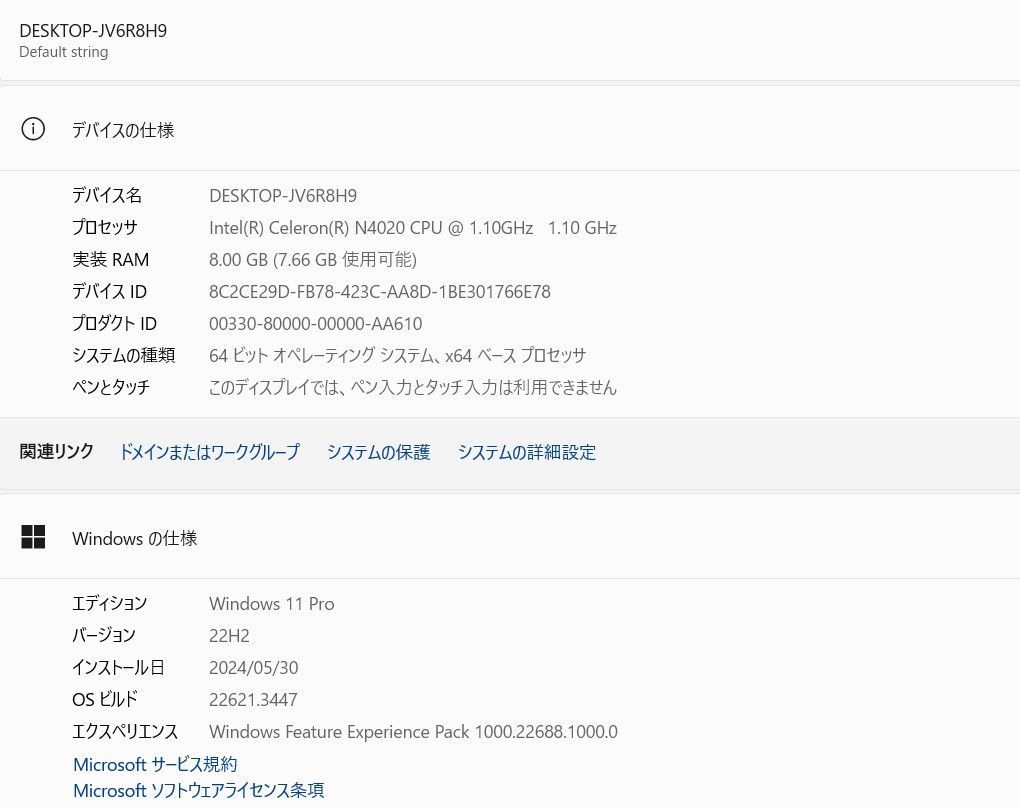Click the info icon beside デバイスの仕様
Image resolution: width=1020 pixels, height=808 pixels.
33,129
